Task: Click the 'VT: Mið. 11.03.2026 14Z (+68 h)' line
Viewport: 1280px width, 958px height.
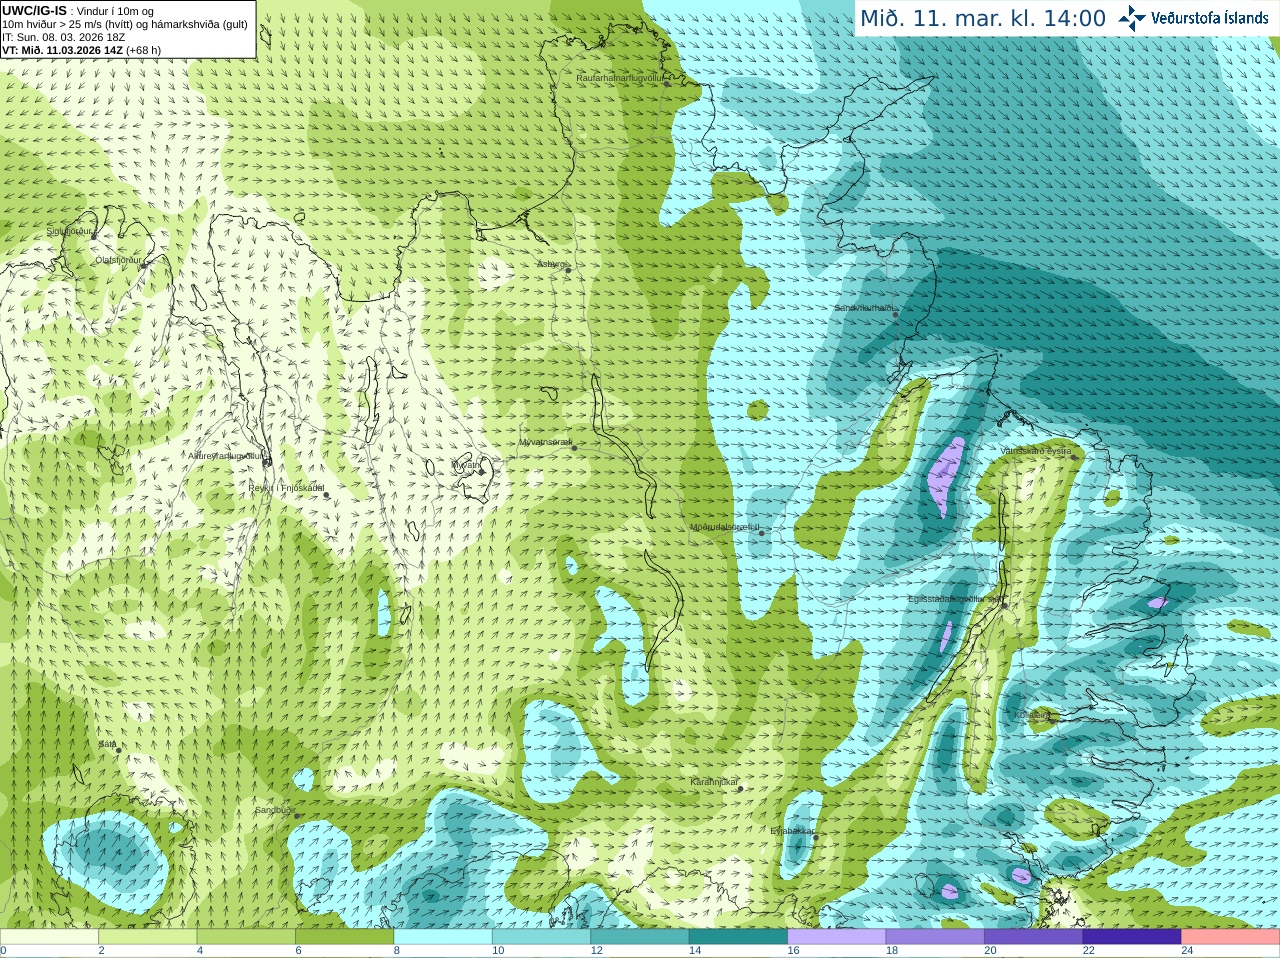Action: pyautogui.click(x=82, y=50)
